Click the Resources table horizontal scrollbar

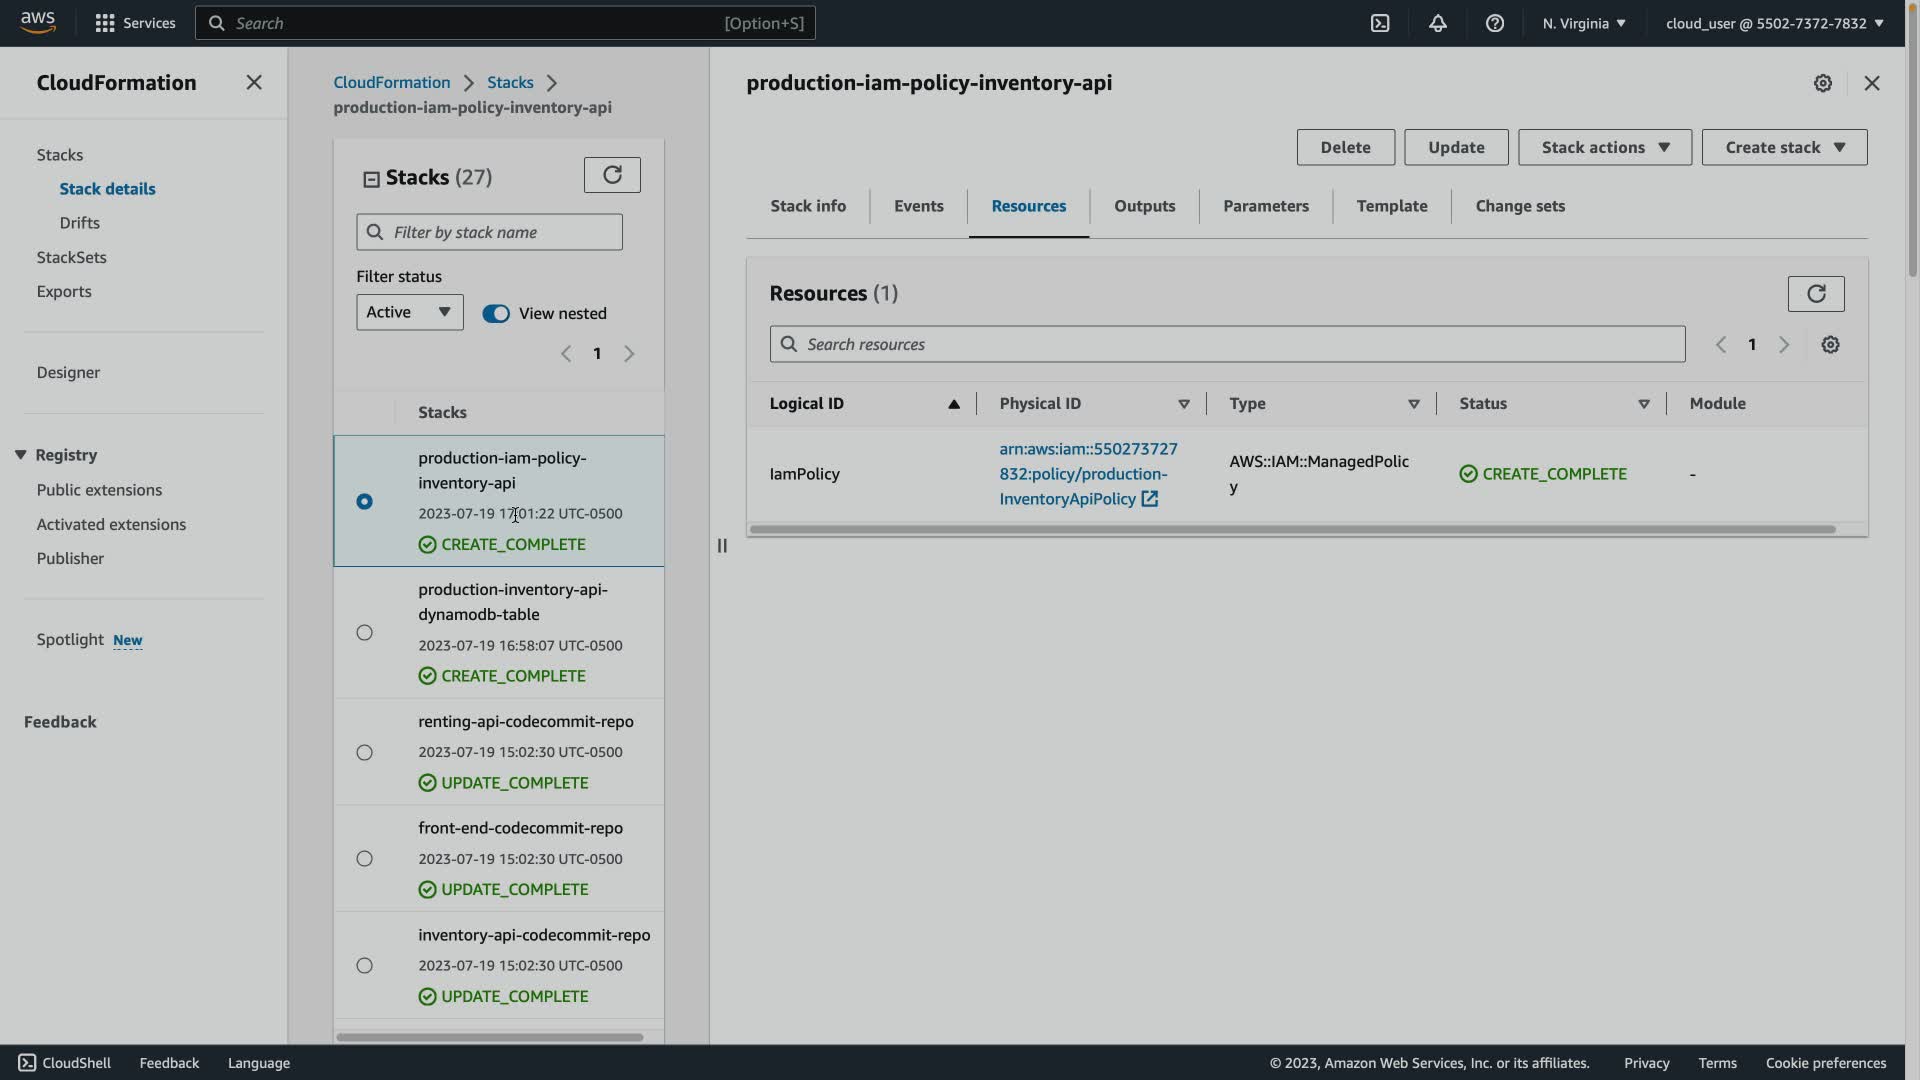[1292, 529]
